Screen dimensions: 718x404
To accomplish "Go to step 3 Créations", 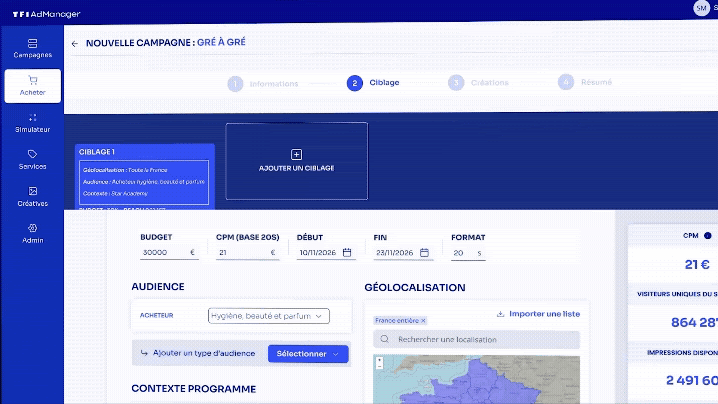I will point(480,83).
